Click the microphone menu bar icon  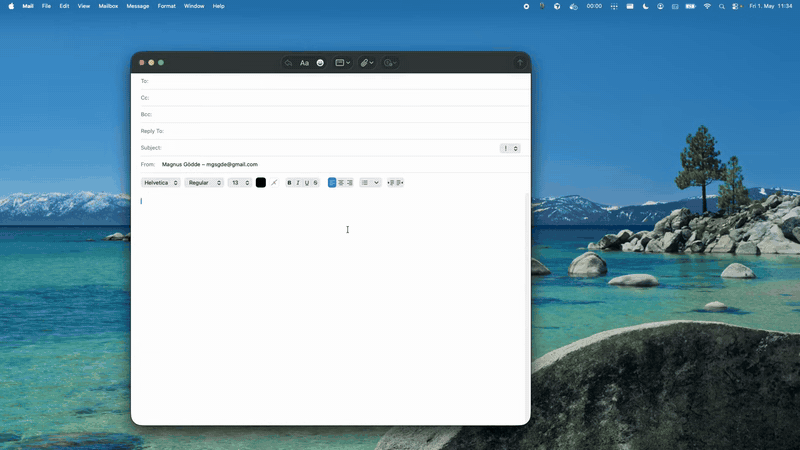click(x=542, y=6)
